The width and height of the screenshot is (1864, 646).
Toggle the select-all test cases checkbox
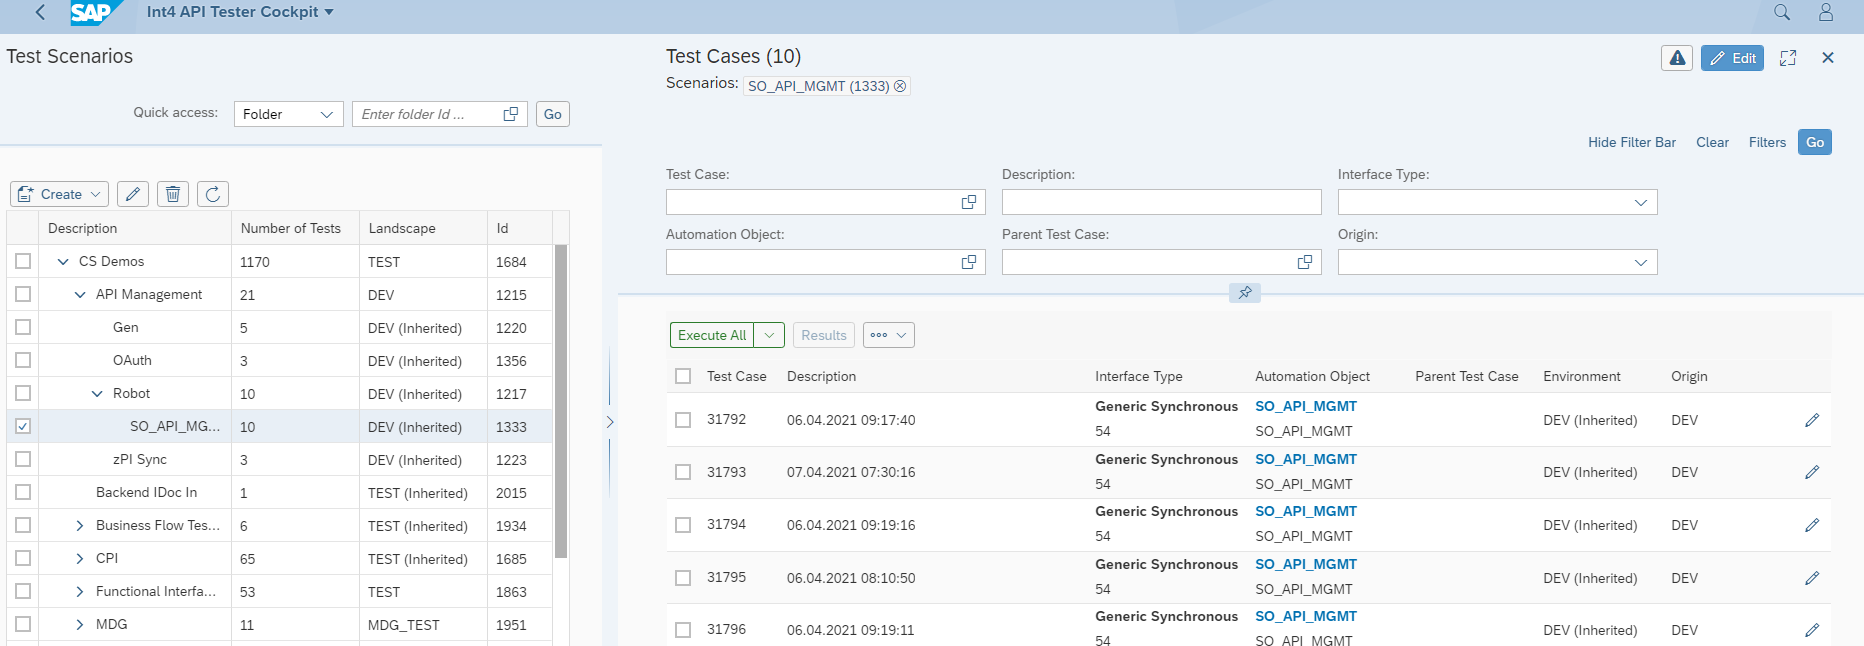tap(683, 376)
